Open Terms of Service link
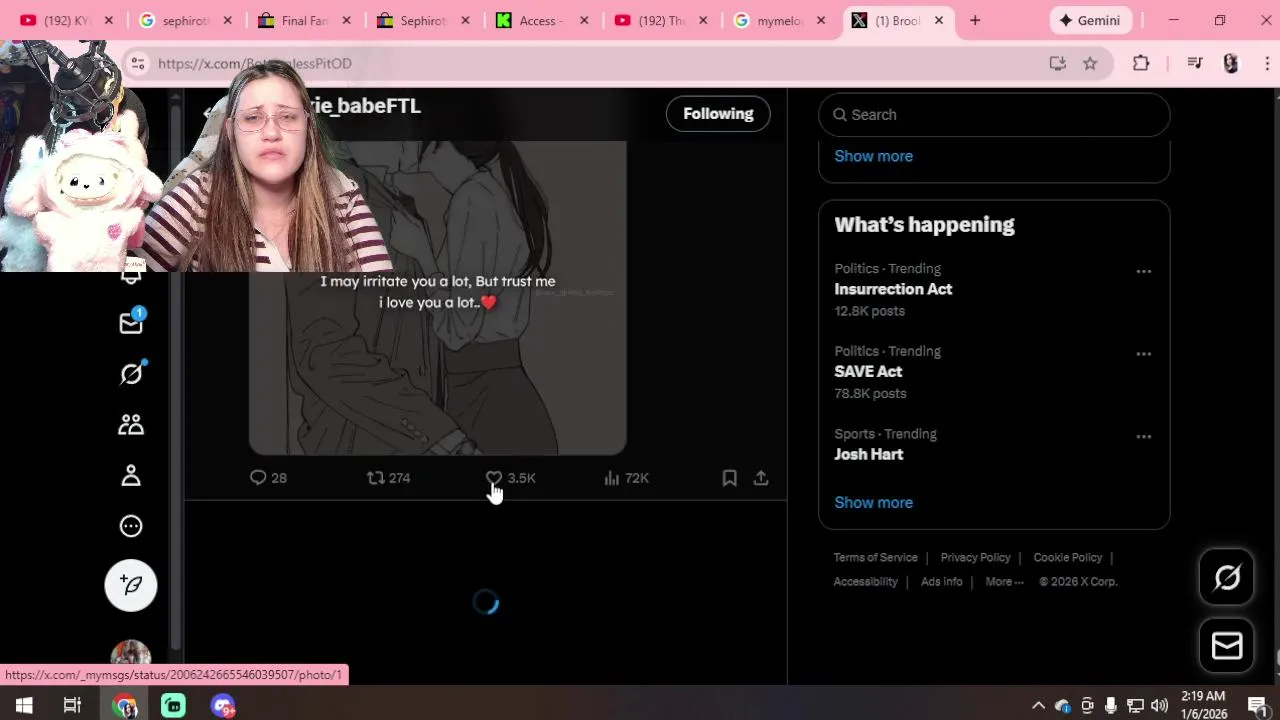The height and width of the screenshot is (720, 1280). point(875,557)
